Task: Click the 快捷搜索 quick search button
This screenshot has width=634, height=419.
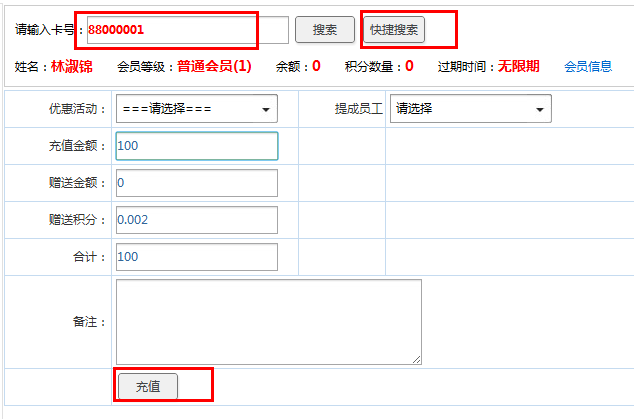Action: 394,30
